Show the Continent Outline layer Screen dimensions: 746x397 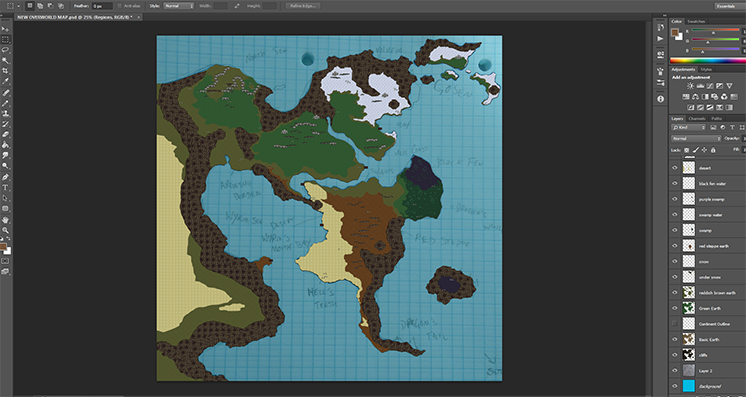pyautogui.click(x=675, y=324)
